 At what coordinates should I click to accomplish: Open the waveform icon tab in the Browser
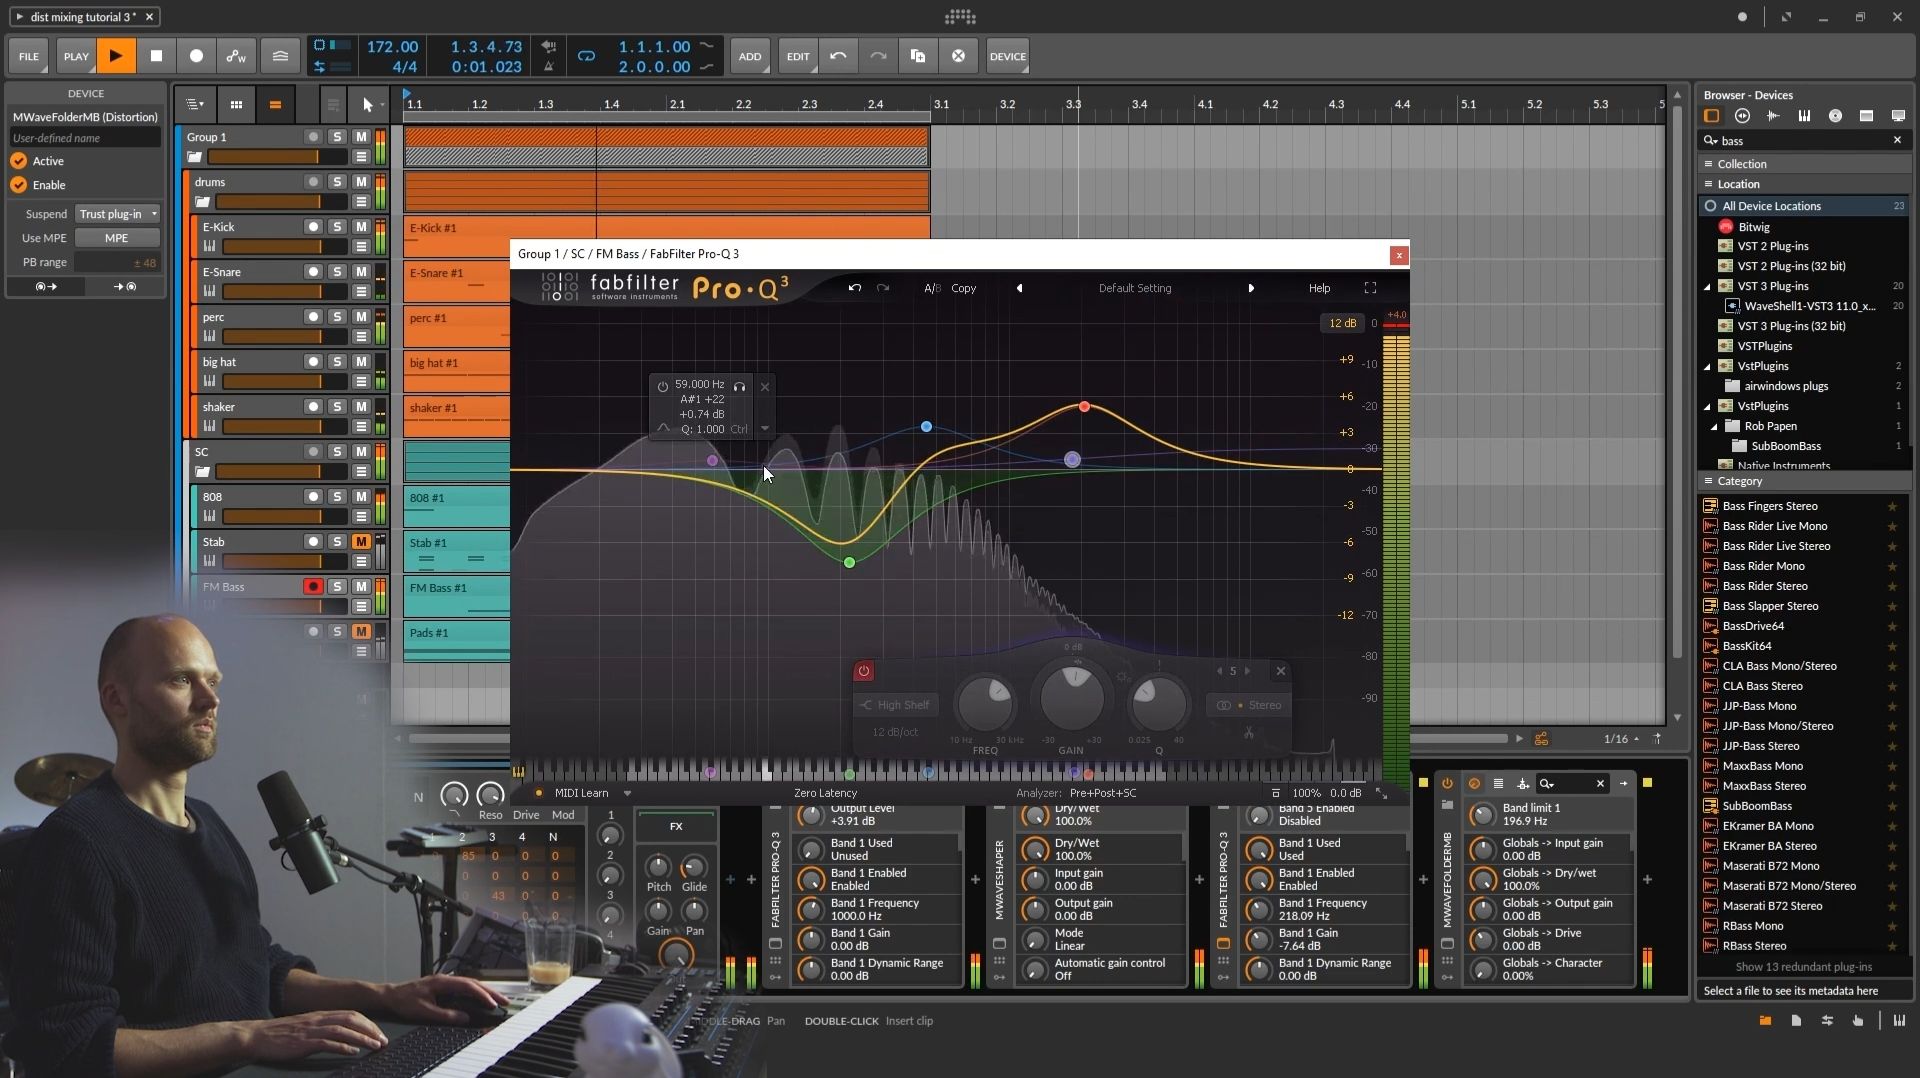click(1773, 116)
